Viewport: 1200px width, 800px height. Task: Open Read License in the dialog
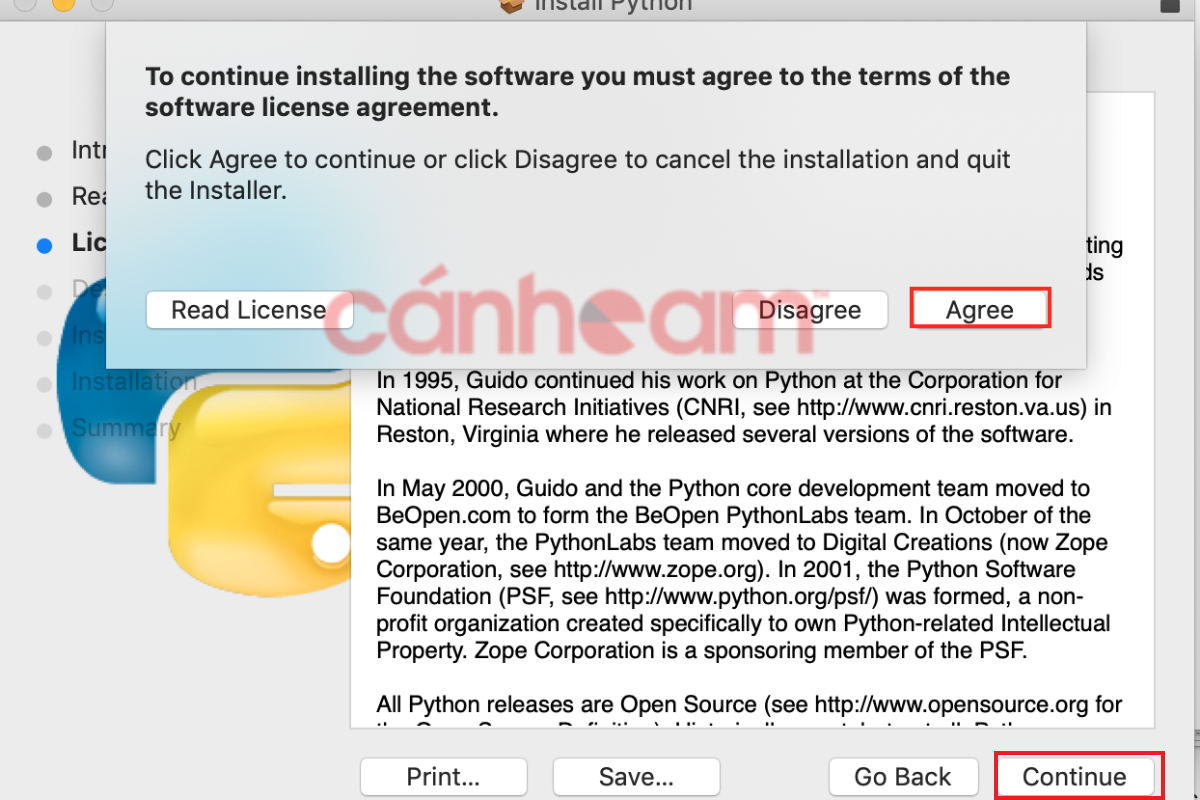coord(249,310)
